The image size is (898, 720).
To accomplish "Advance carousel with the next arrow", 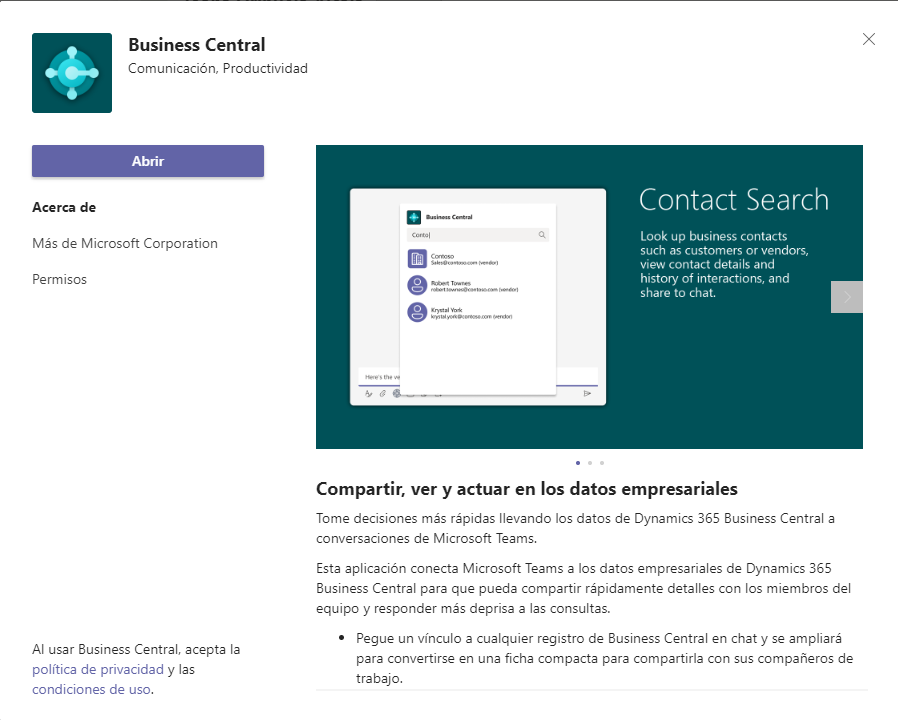I will pos(846,297).
